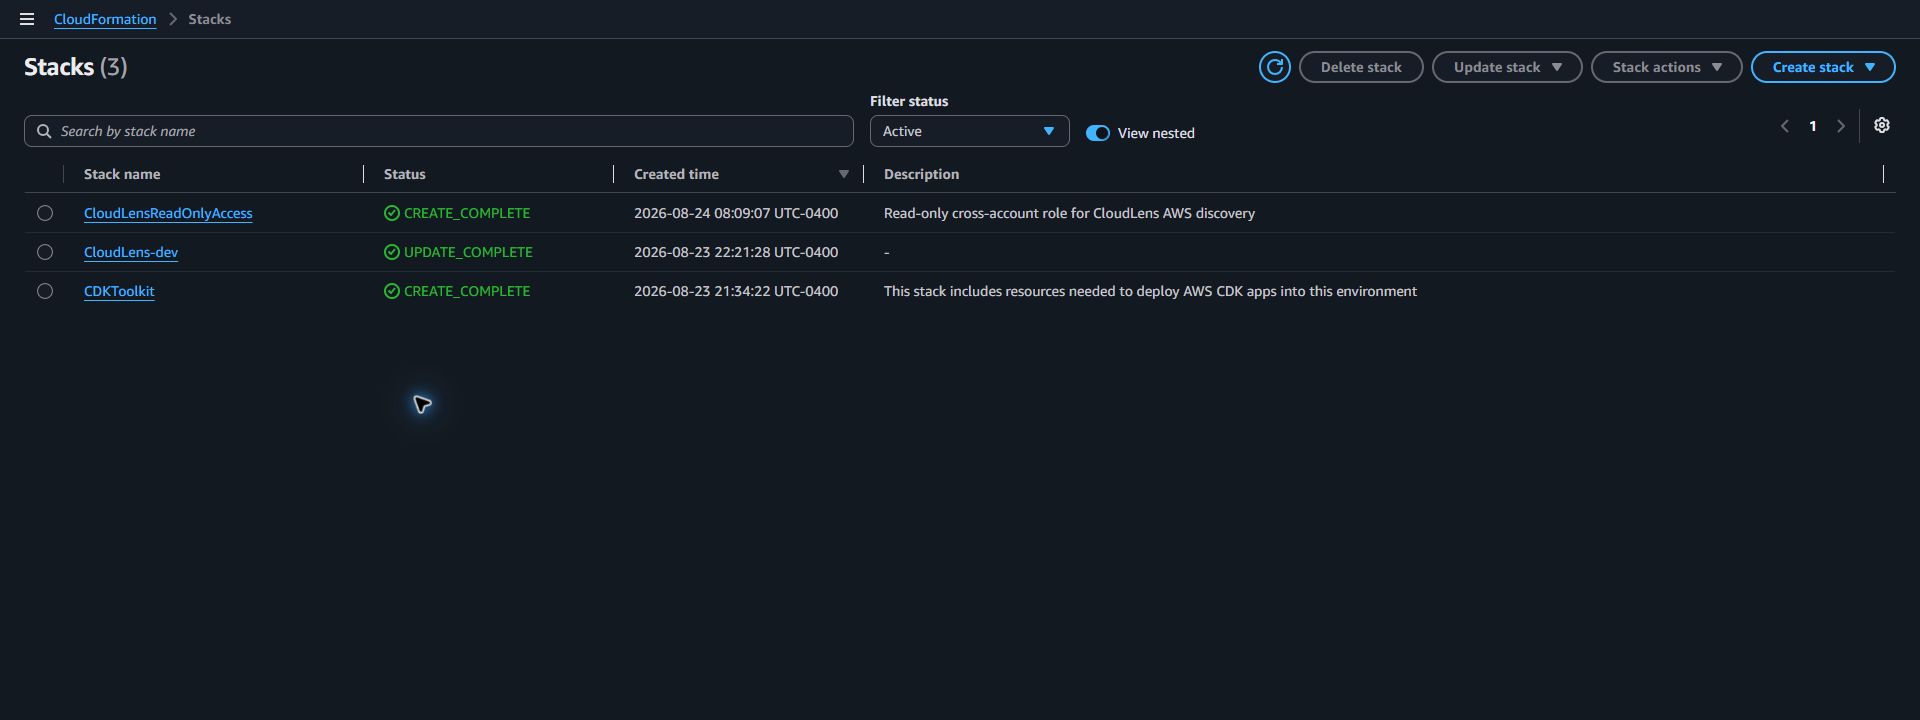Open the CDKToolkit stack link
The image size is (1920, 720).
pos(119,291)
